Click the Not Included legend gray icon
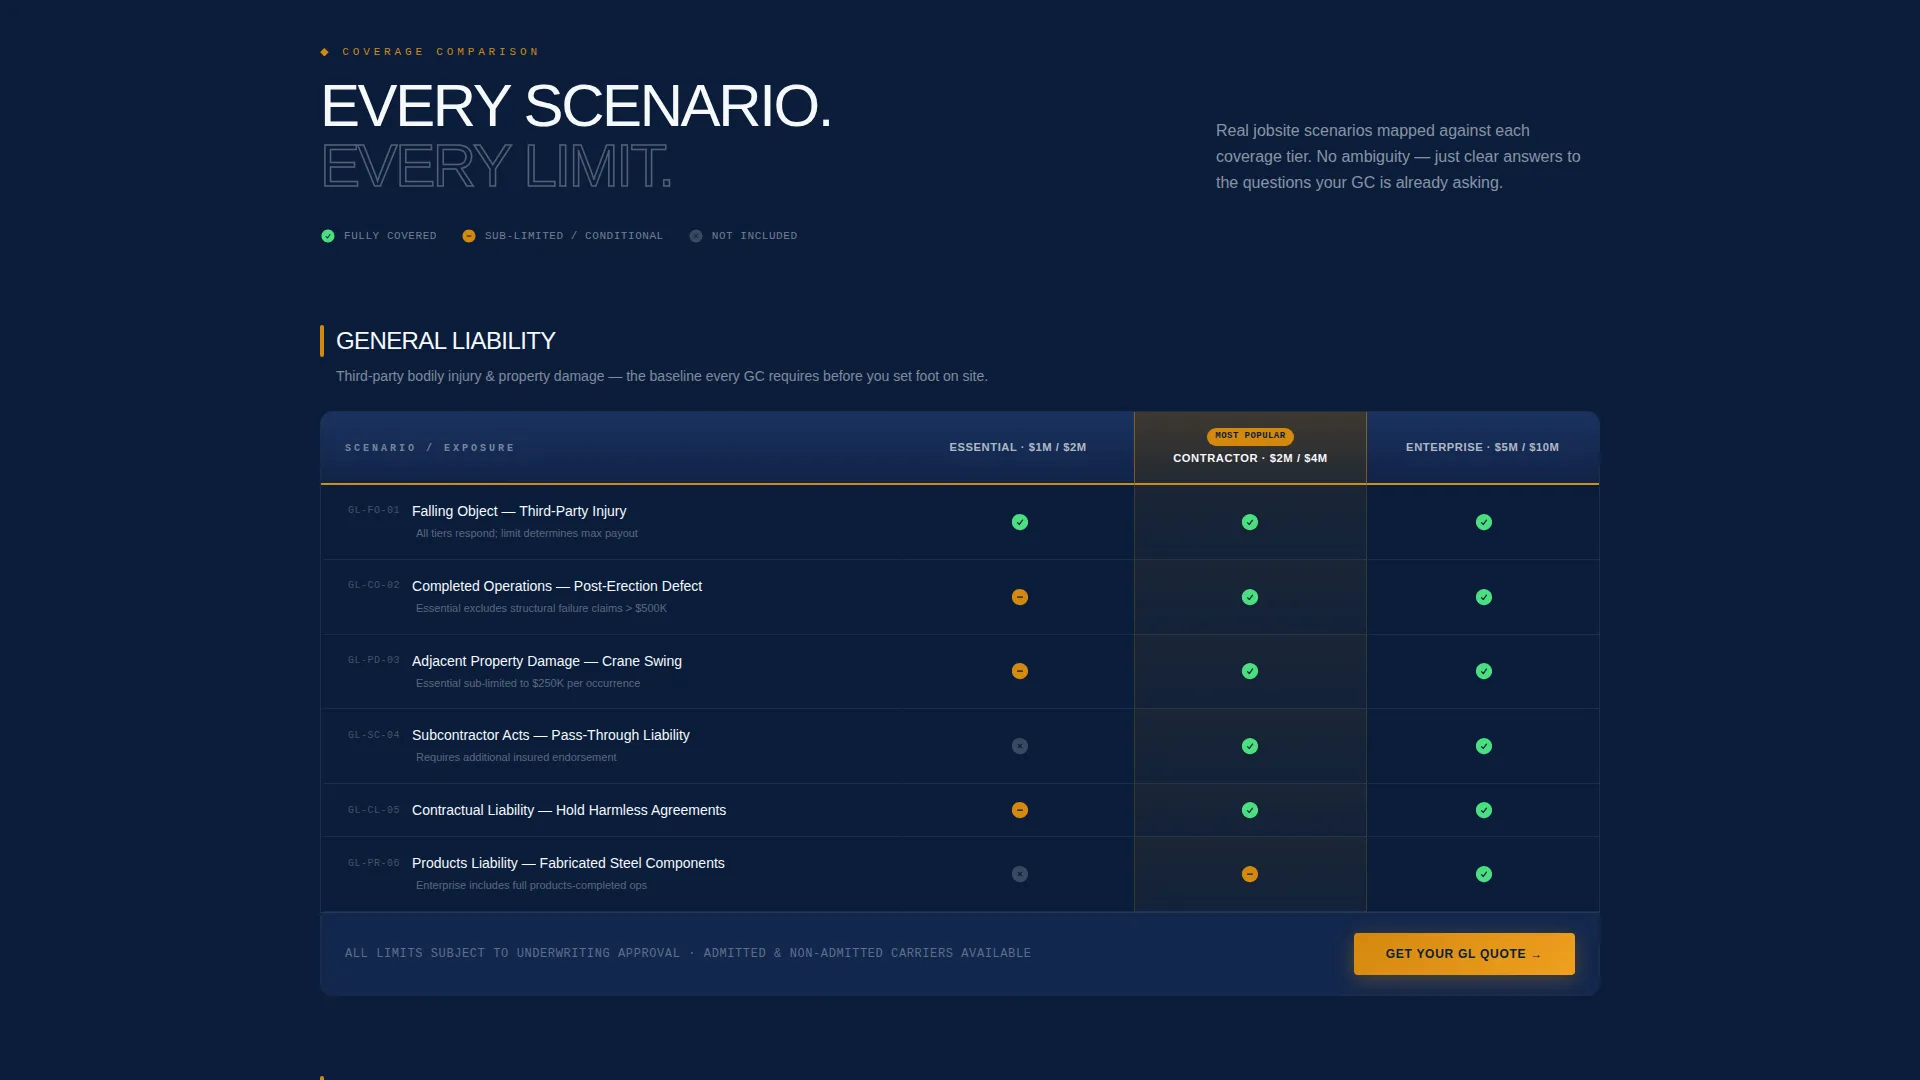 [x=696, y=236]
